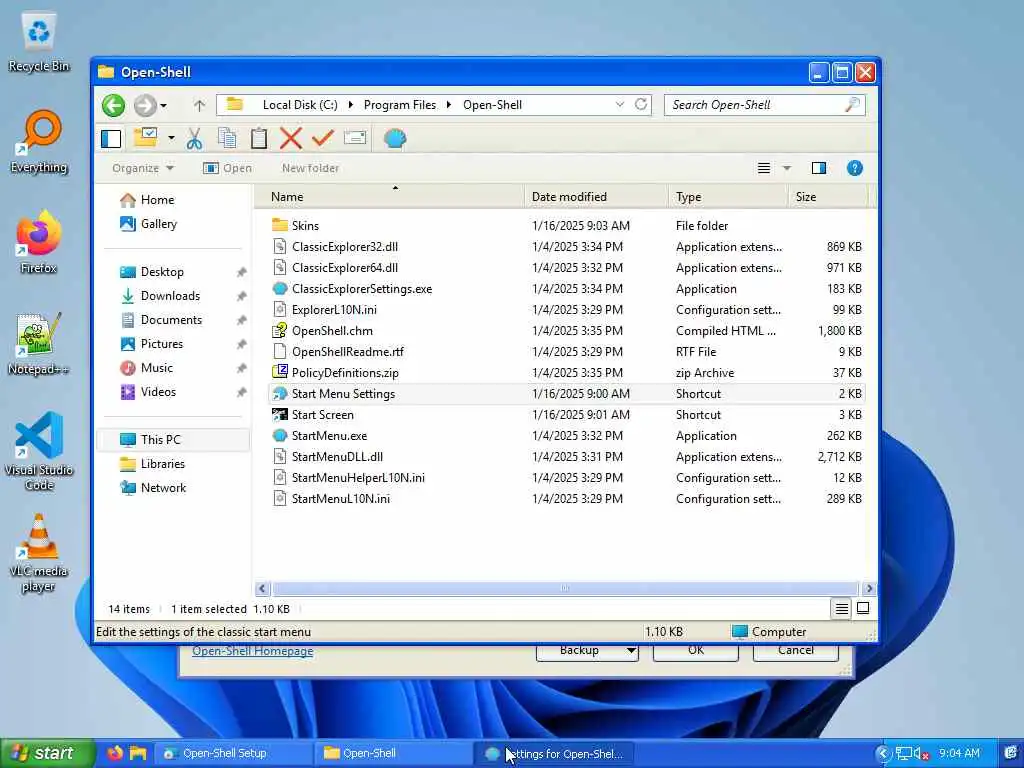Open the Organize menu
This screenshot has width=1024, height=768.
tap(143, 168)
